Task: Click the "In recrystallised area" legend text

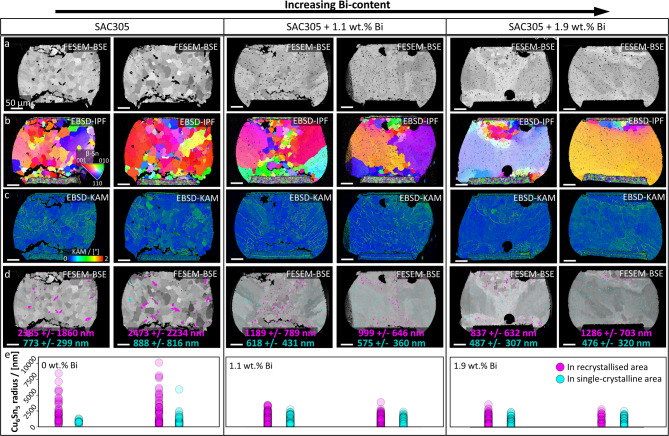Action: point(607,367)
